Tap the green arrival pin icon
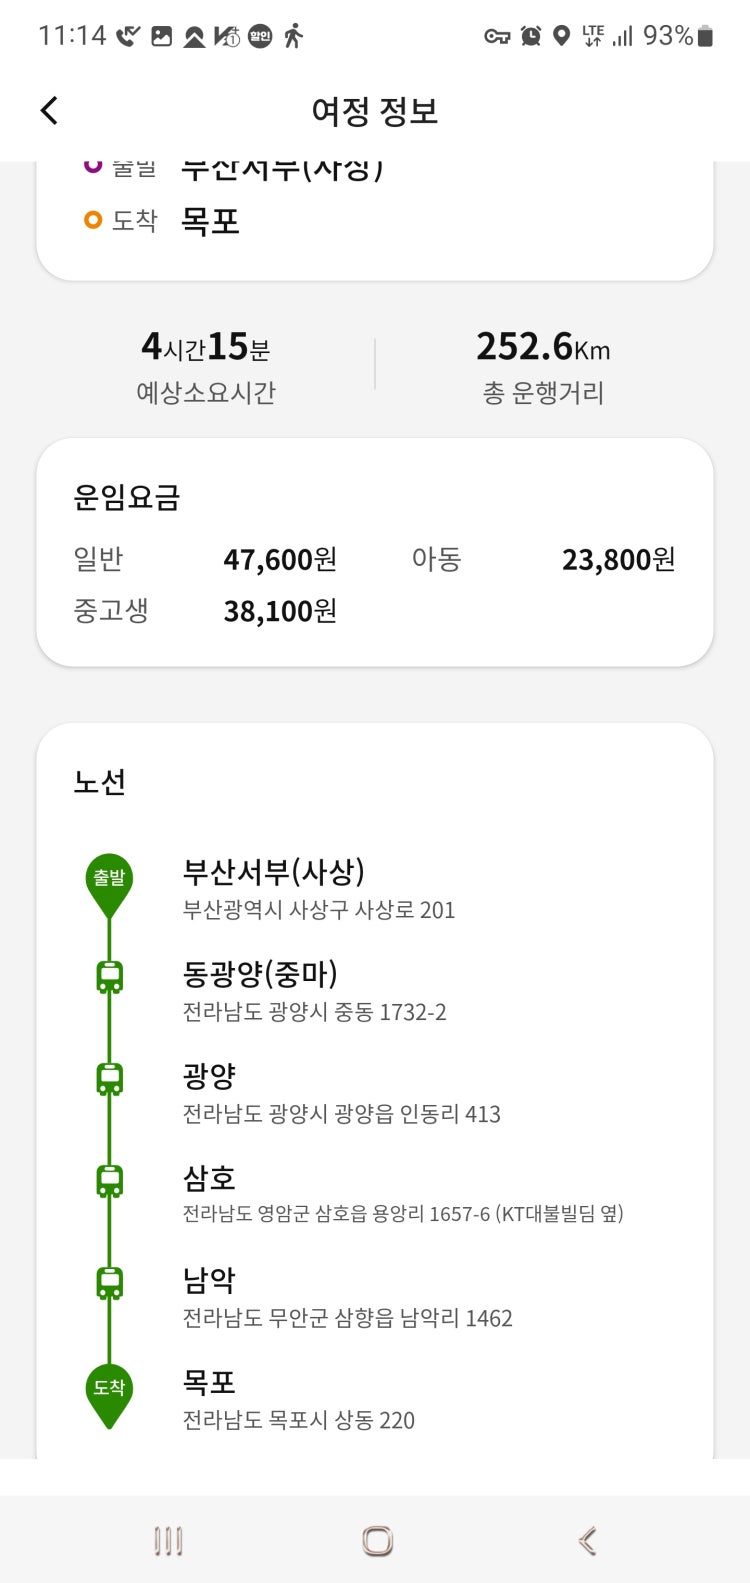The height and width of the screenshot is (1583, 750). click(109, 1391)
